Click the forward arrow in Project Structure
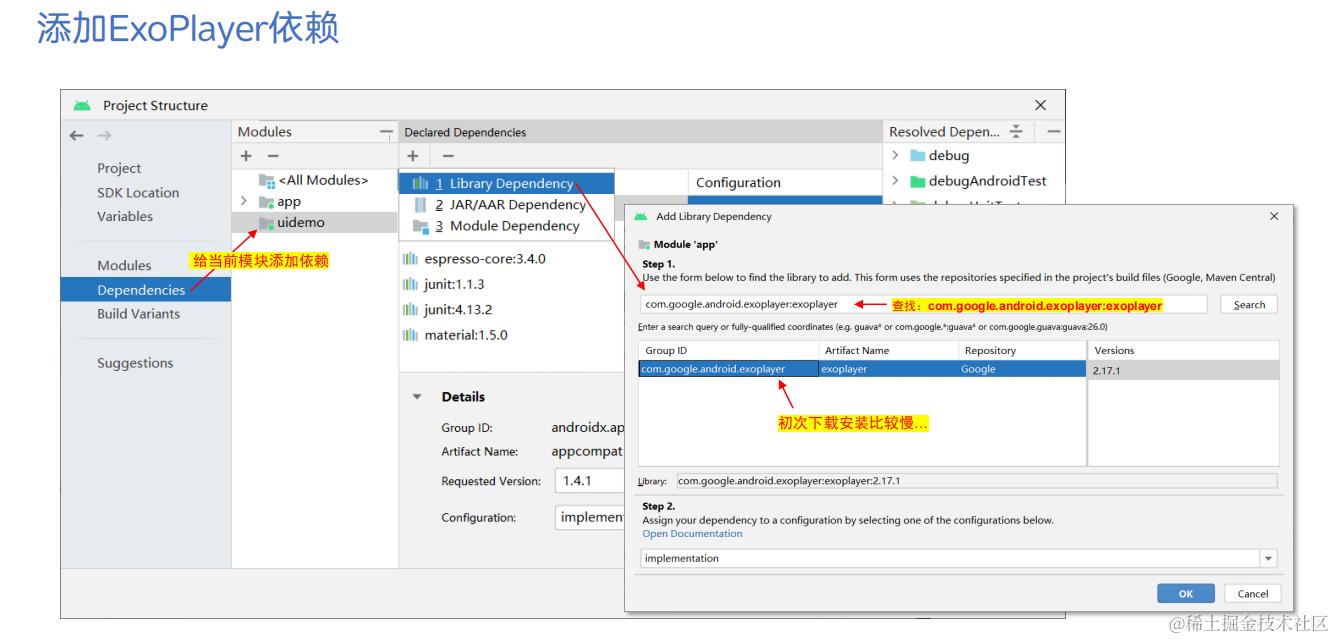1335x640 pixels. pyautogui.click(x=104, y=135)
